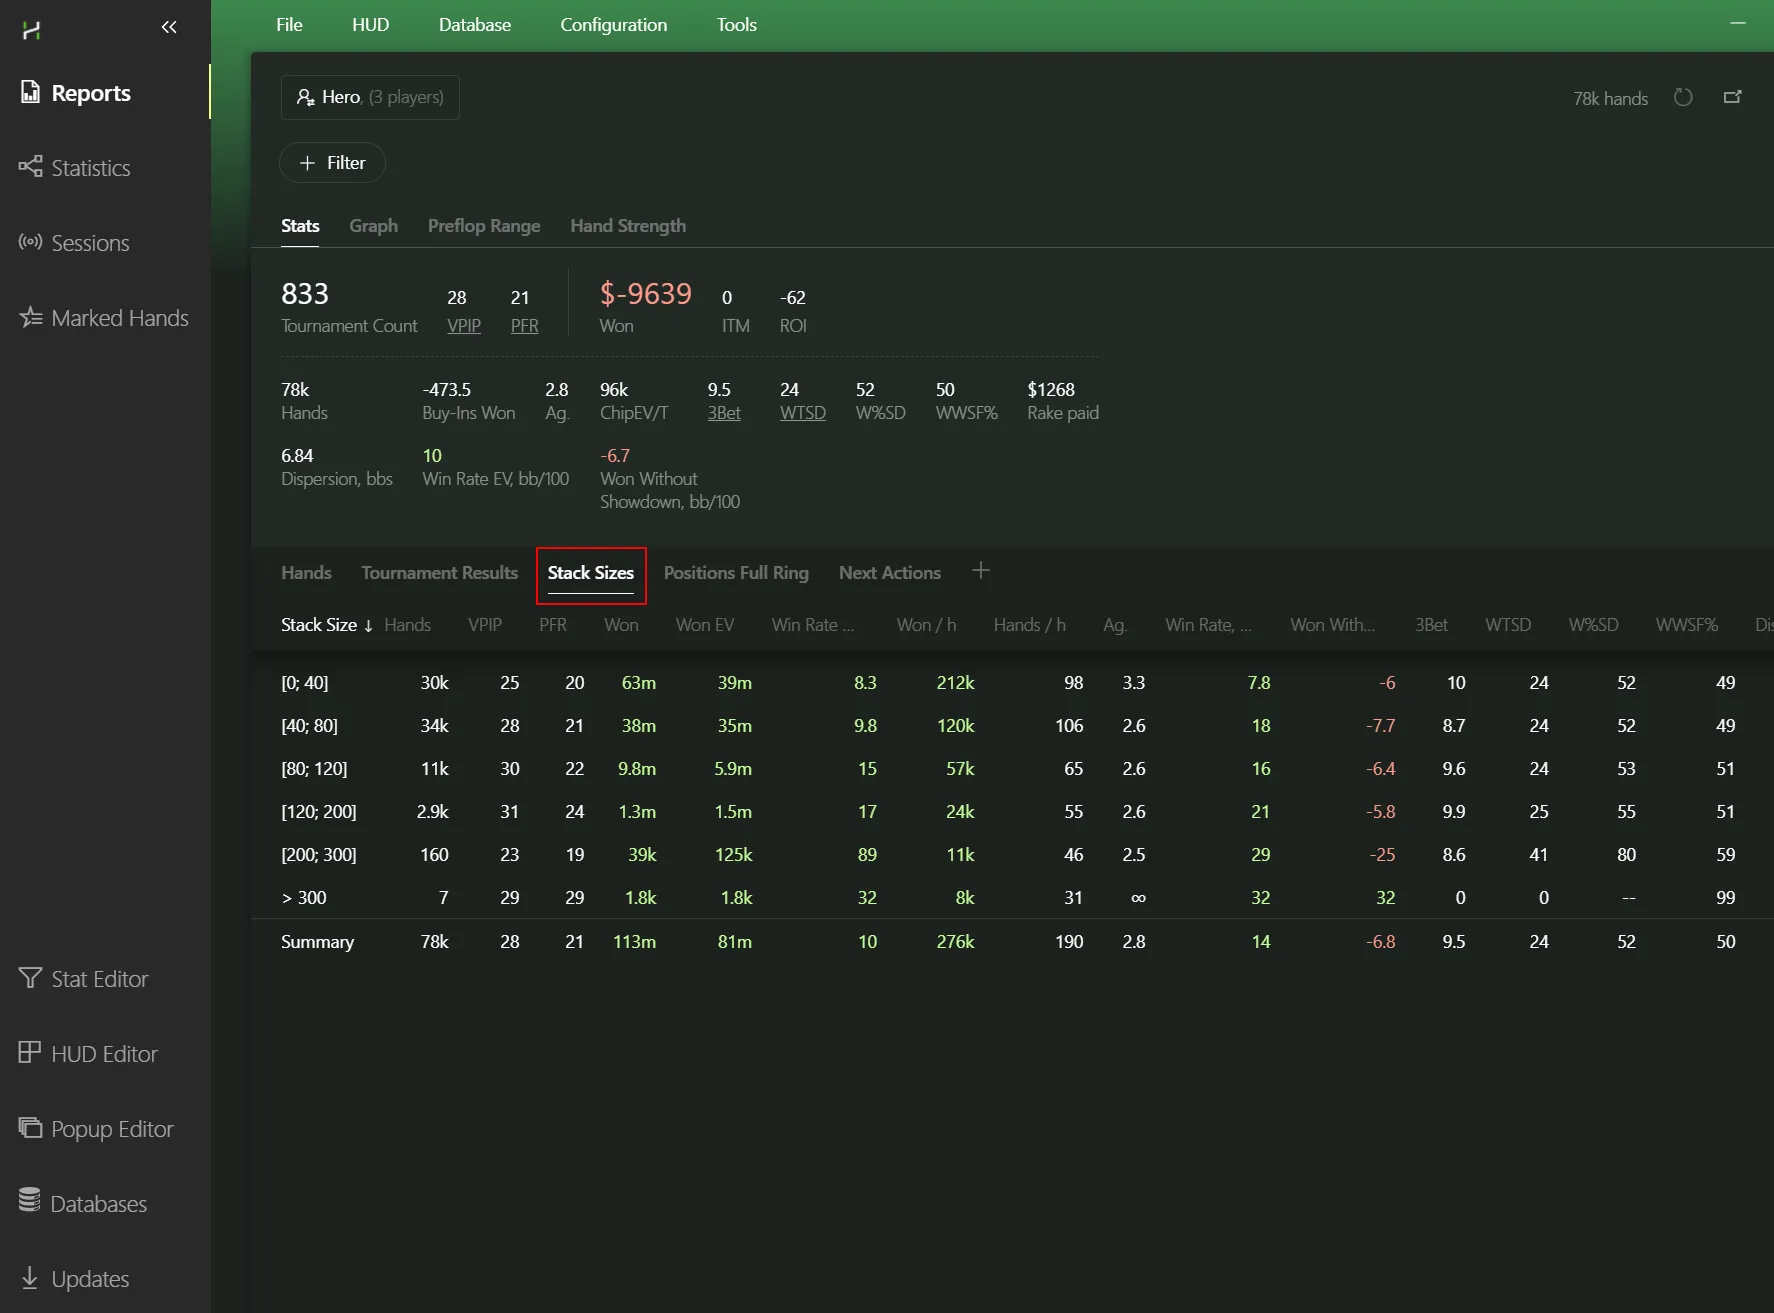
Task: Click the Filter button
Action: pos(332,163)
